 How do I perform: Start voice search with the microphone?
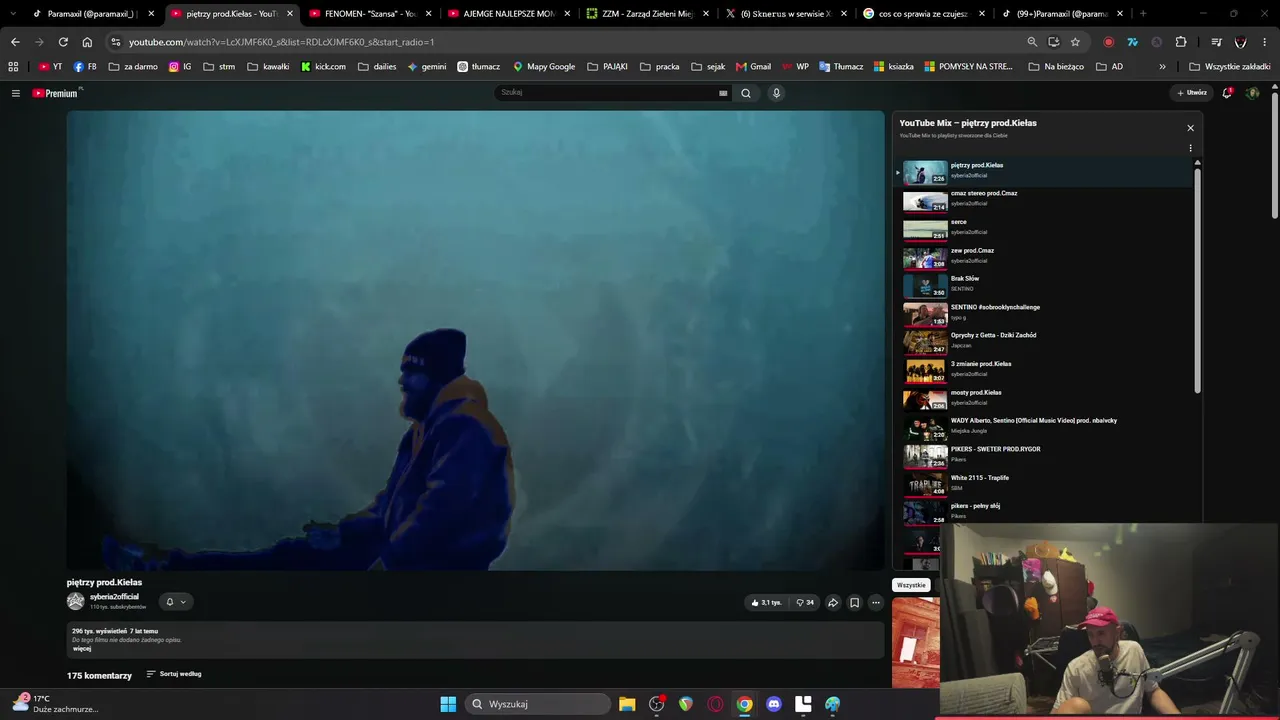click(776, 93)
